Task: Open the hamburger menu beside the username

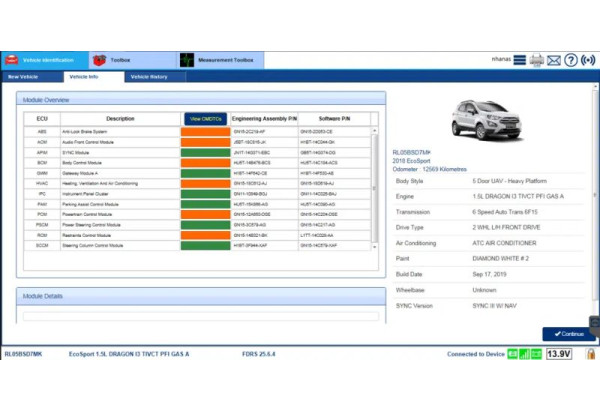Action: [520, 60]
